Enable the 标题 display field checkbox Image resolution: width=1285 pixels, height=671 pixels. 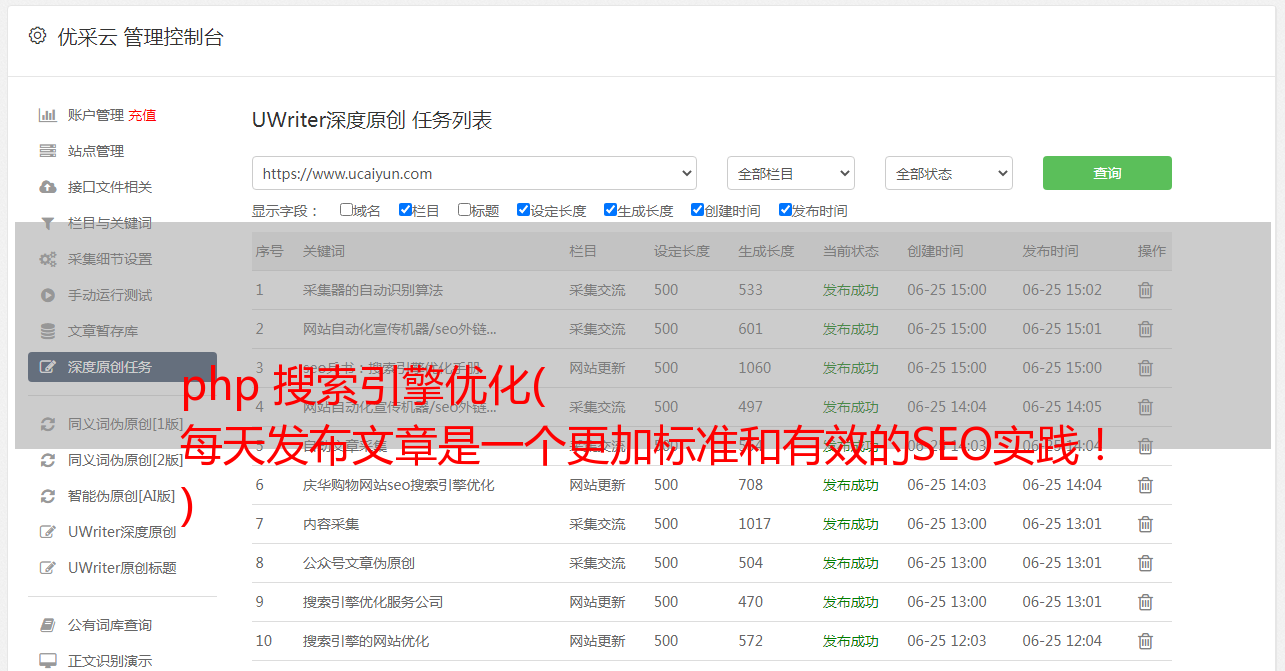464,210
